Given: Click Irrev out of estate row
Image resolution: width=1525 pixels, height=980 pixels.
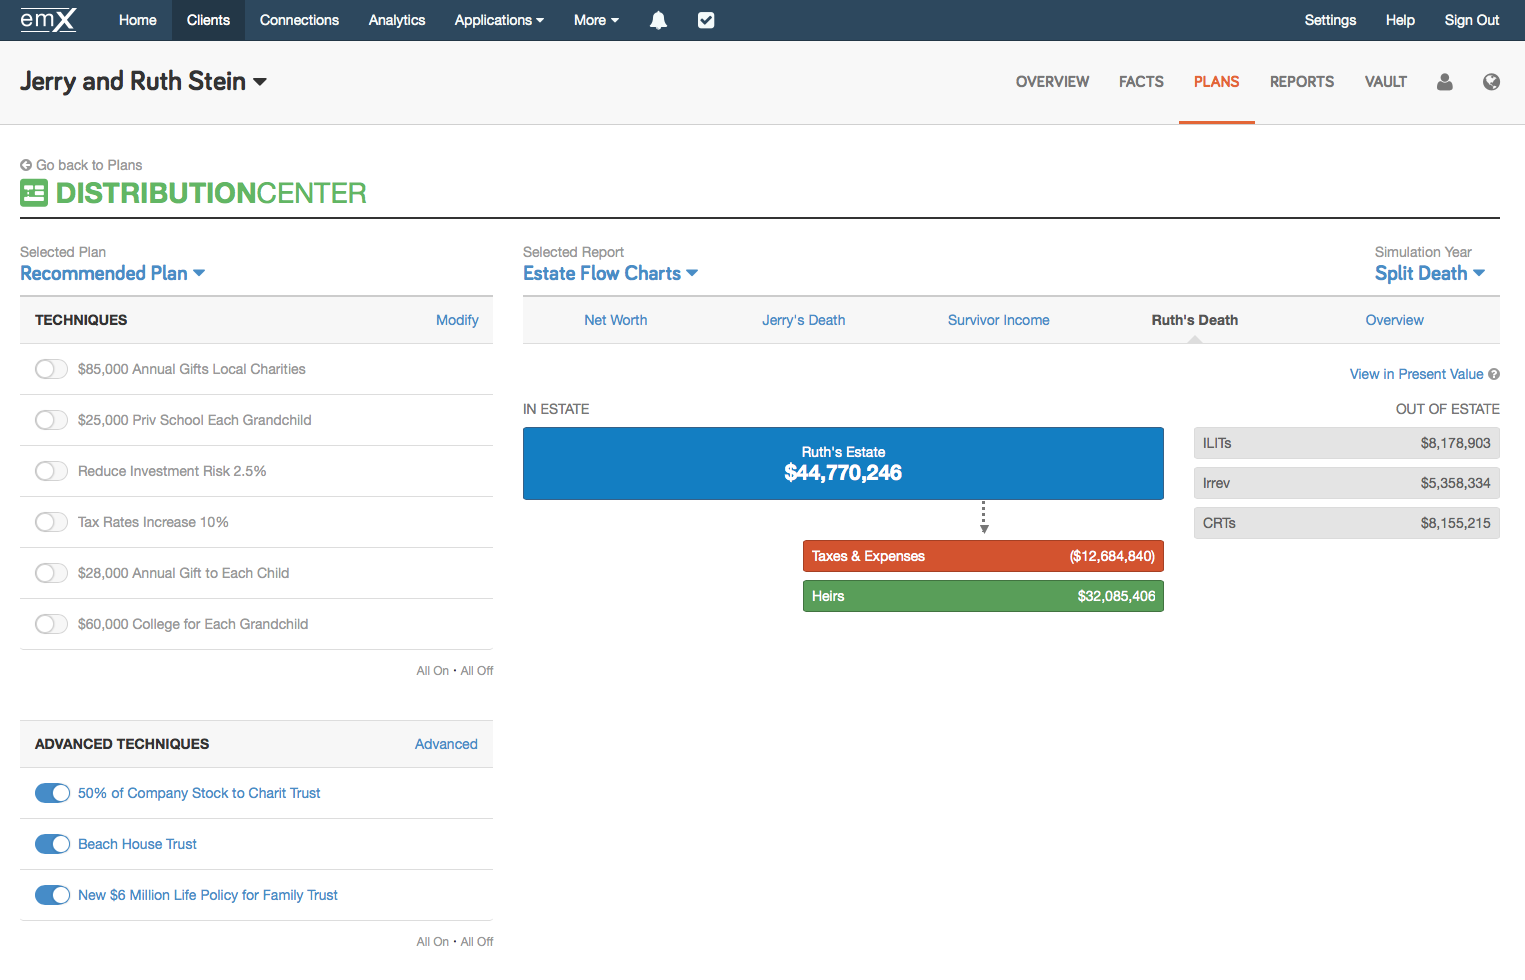Looking at the screenshot, I should tap(1346, 483).
